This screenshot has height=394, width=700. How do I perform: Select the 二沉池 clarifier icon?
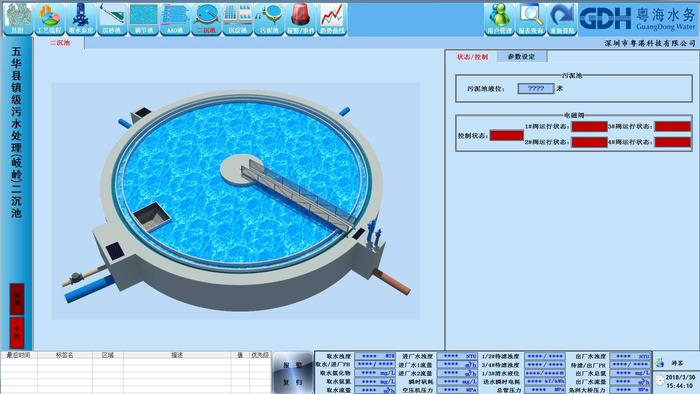[x=206, y=19]
